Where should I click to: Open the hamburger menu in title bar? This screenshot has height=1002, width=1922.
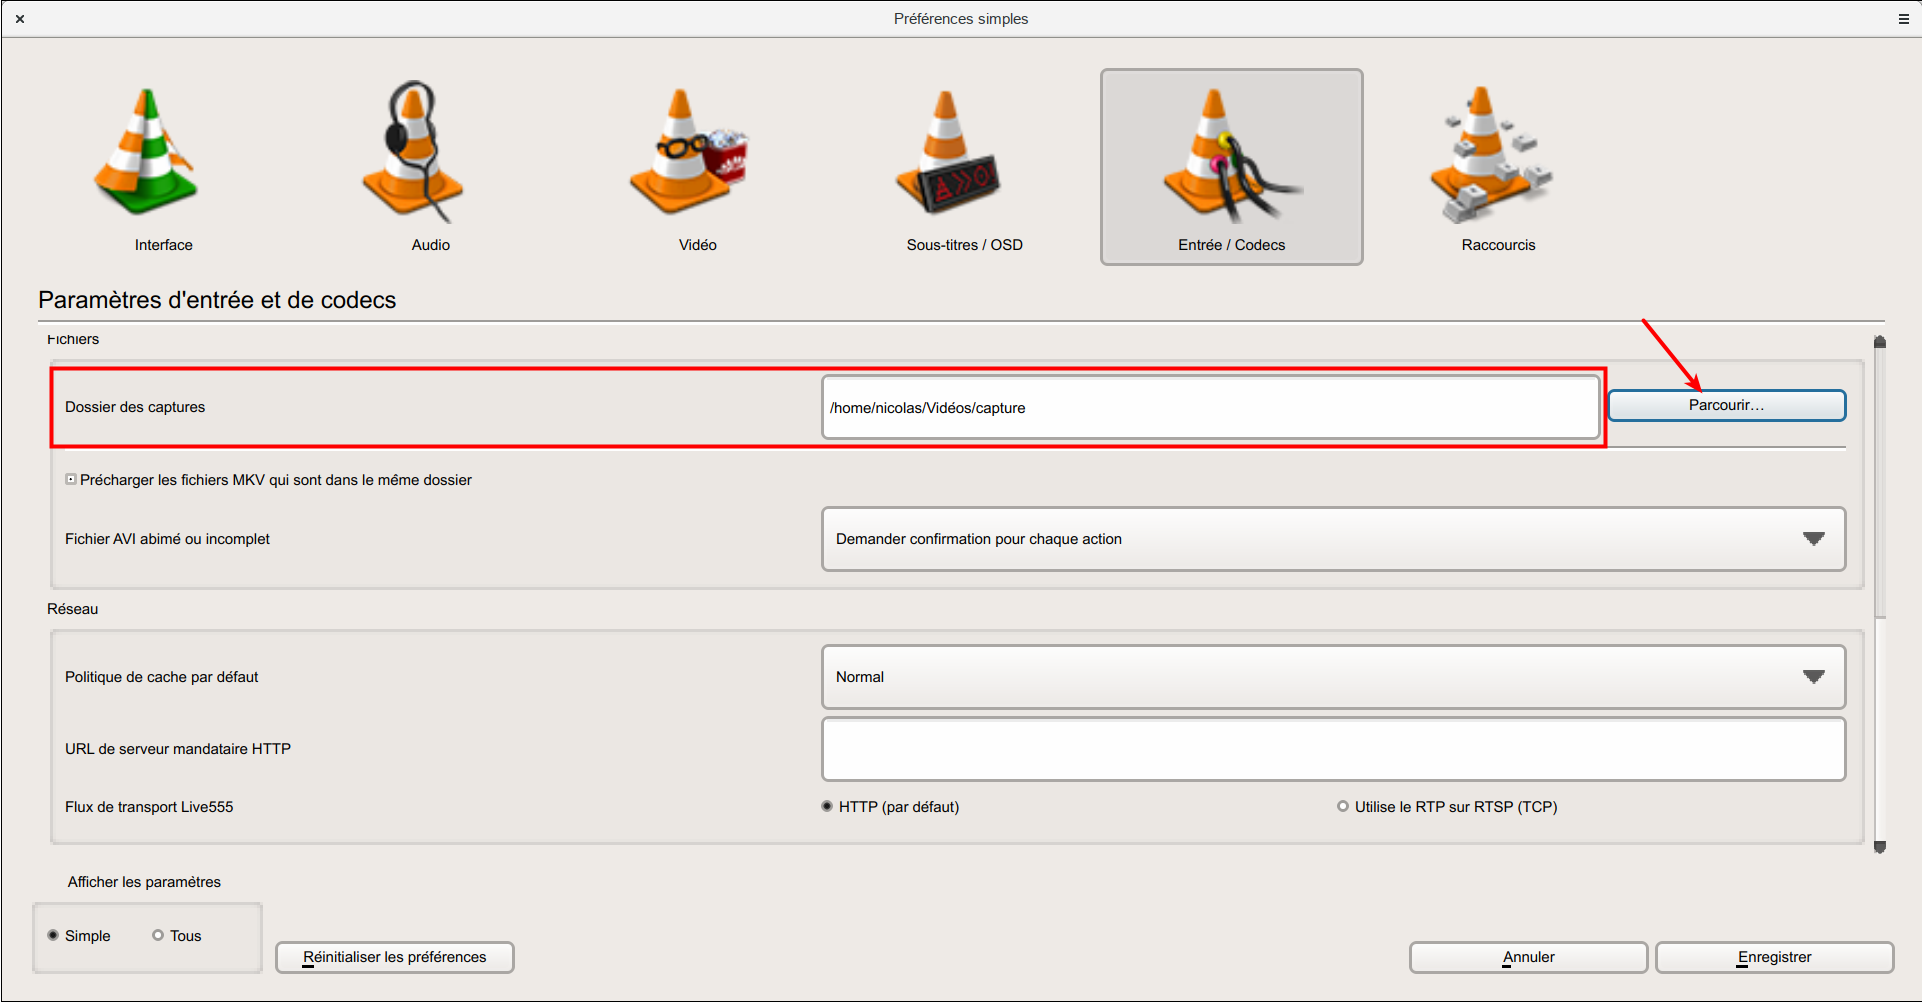click(1904, 19)
